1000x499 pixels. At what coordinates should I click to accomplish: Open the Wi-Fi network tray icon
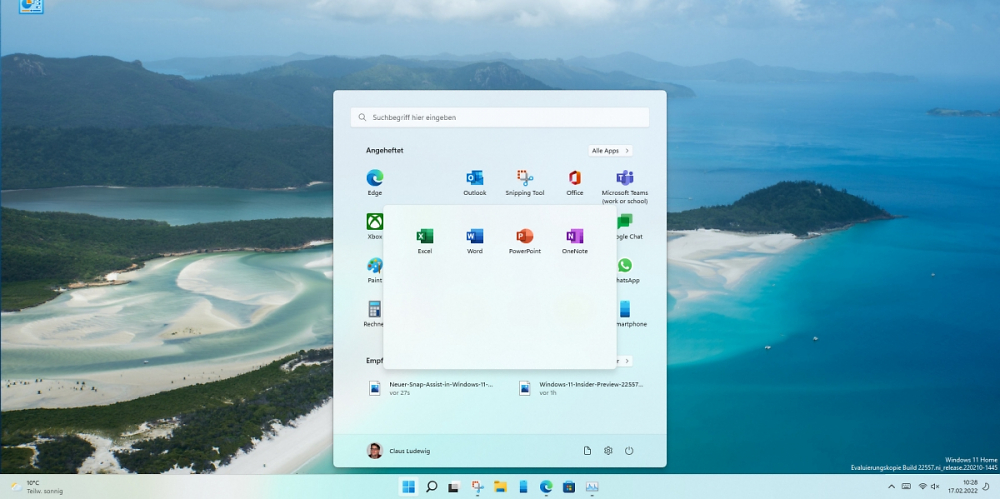click(922, 487)
